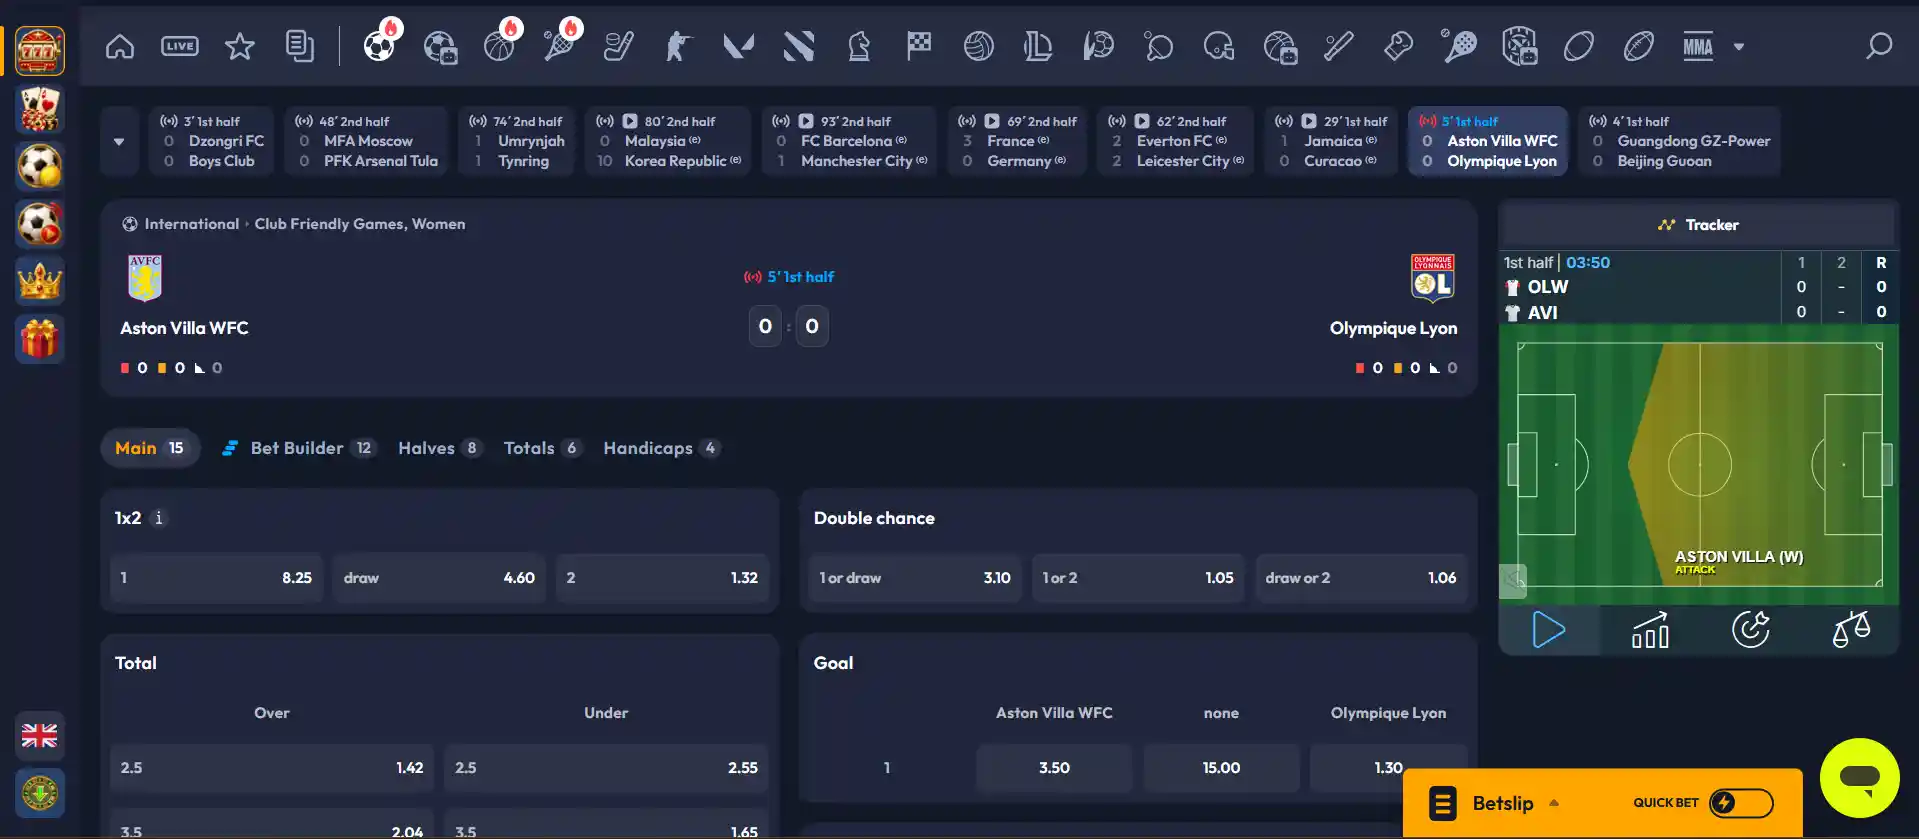Open the bet history documents icon

pos(299,46)
